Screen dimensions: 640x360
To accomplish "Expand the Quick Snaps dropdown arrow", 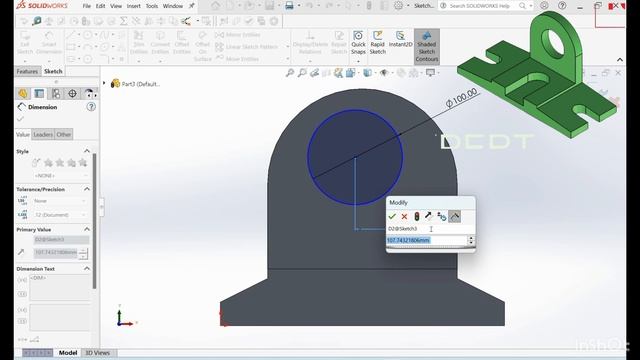I will click(x=358, y=61).
